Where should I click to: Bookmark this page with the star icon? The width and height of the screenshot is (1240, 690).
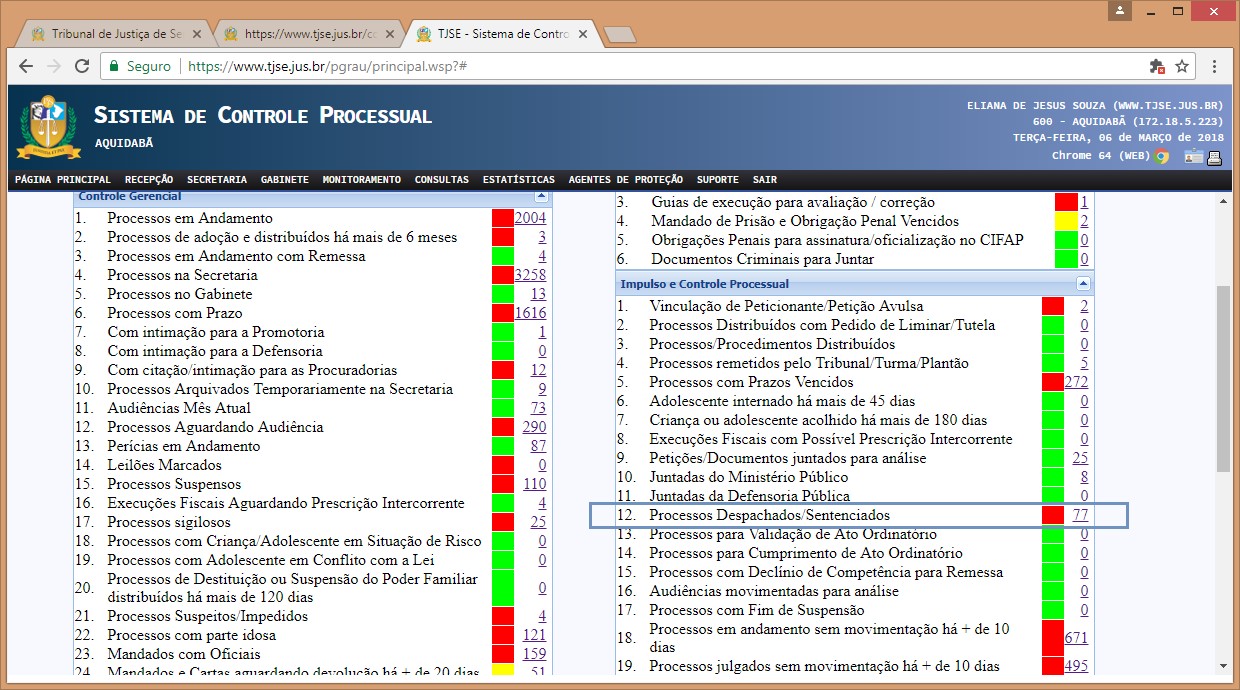tap(1182, 66)
